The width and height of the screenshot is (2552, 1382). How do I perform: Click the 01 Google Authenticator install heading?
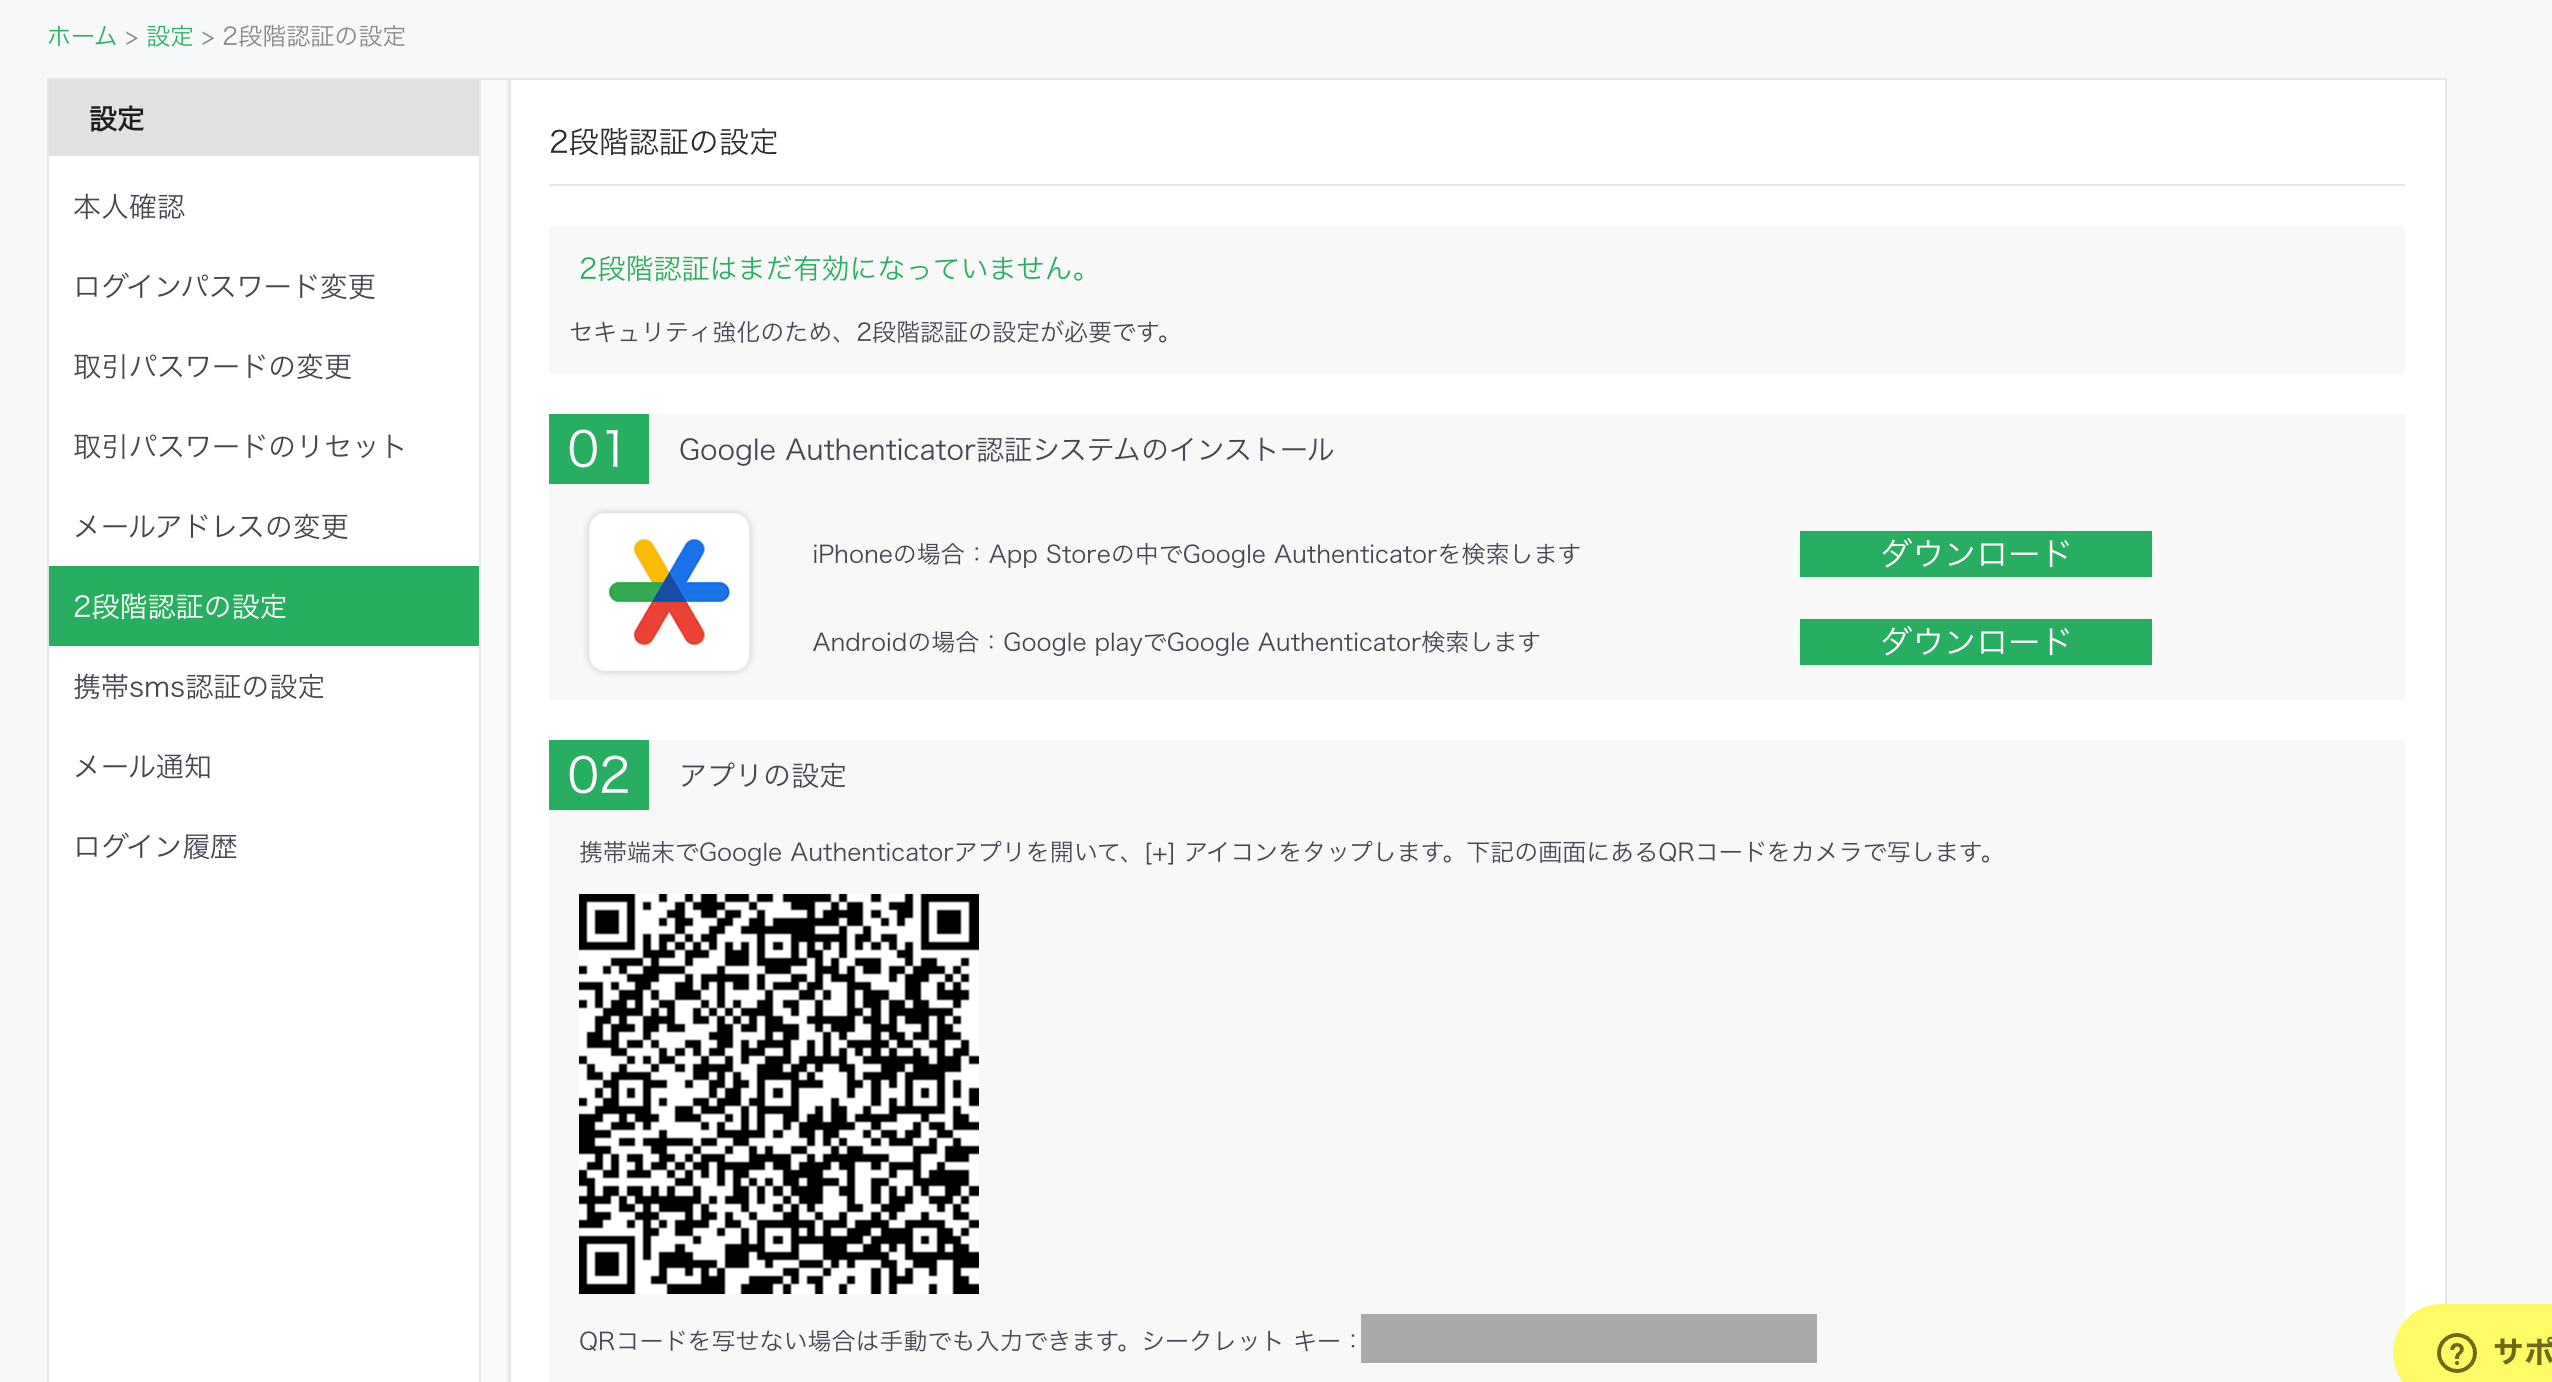1006,450
